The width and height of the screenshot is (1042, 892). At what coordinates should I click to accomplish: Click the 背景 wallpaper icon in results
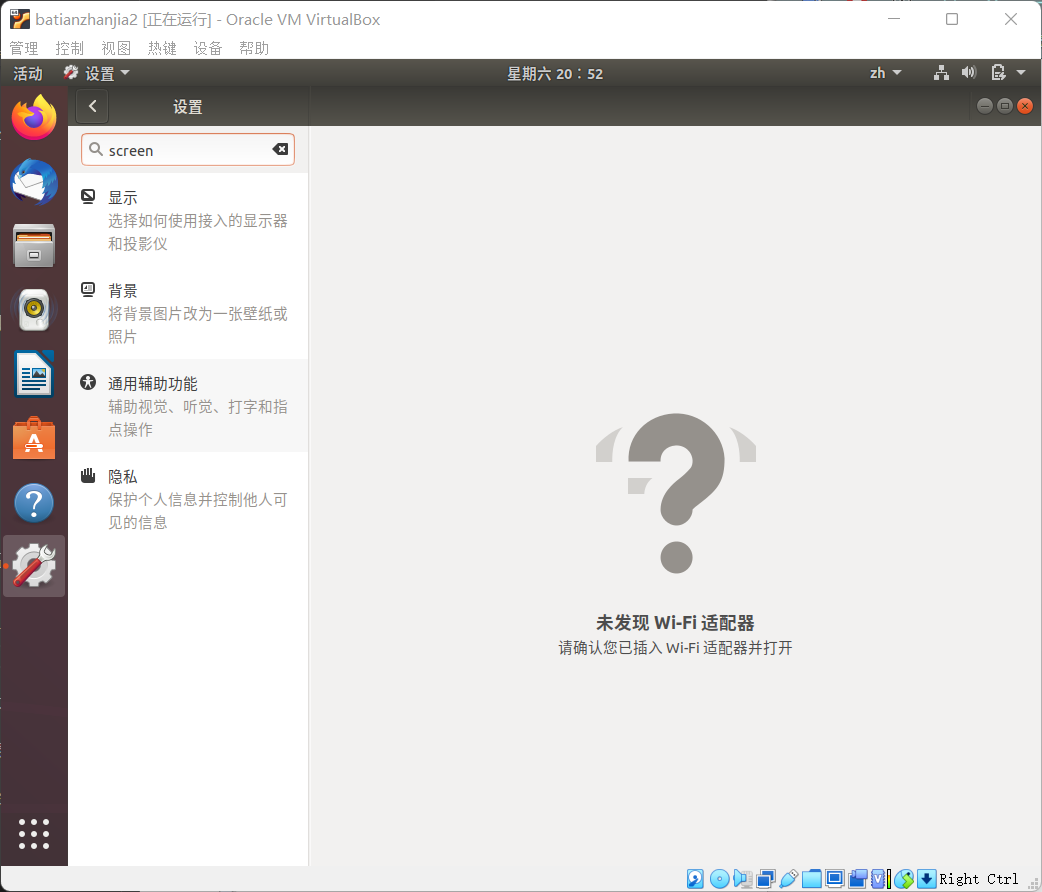click(88, 289)
